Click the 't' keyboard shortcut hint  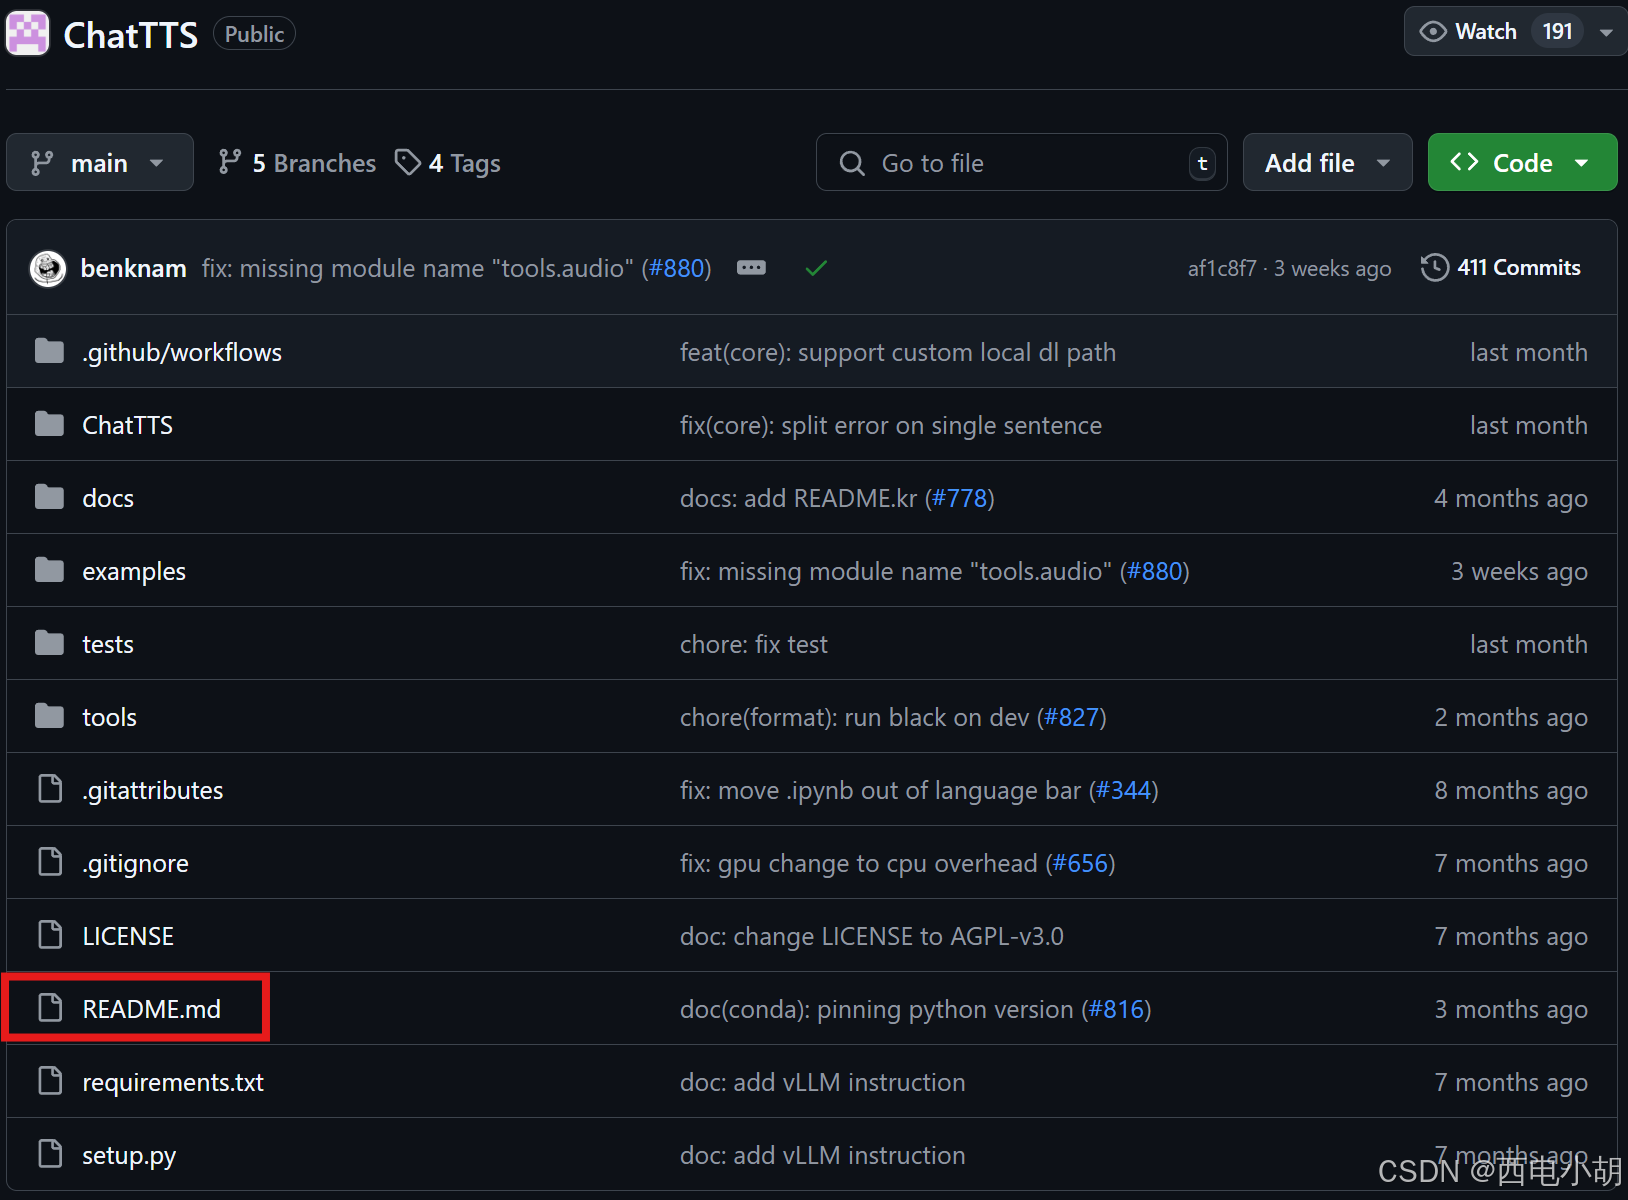1202,163
